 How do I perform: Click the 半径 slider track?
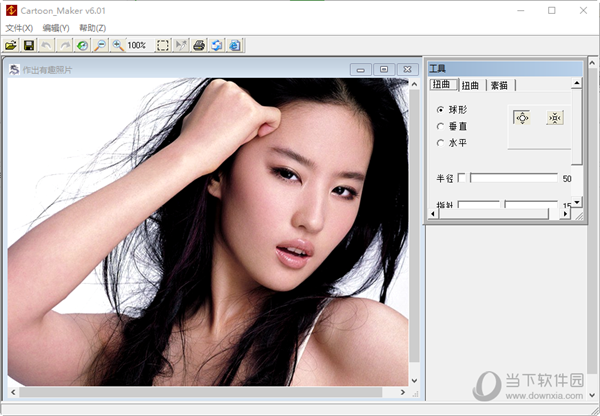pyautogui.click(x=514, y=178)
